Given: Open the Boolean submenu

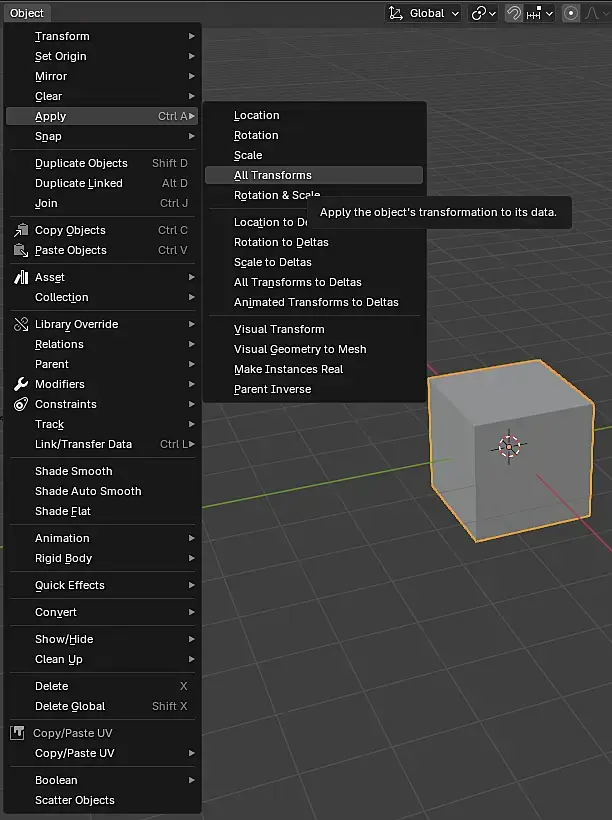Looking at the screenshot, I should 102,780.
